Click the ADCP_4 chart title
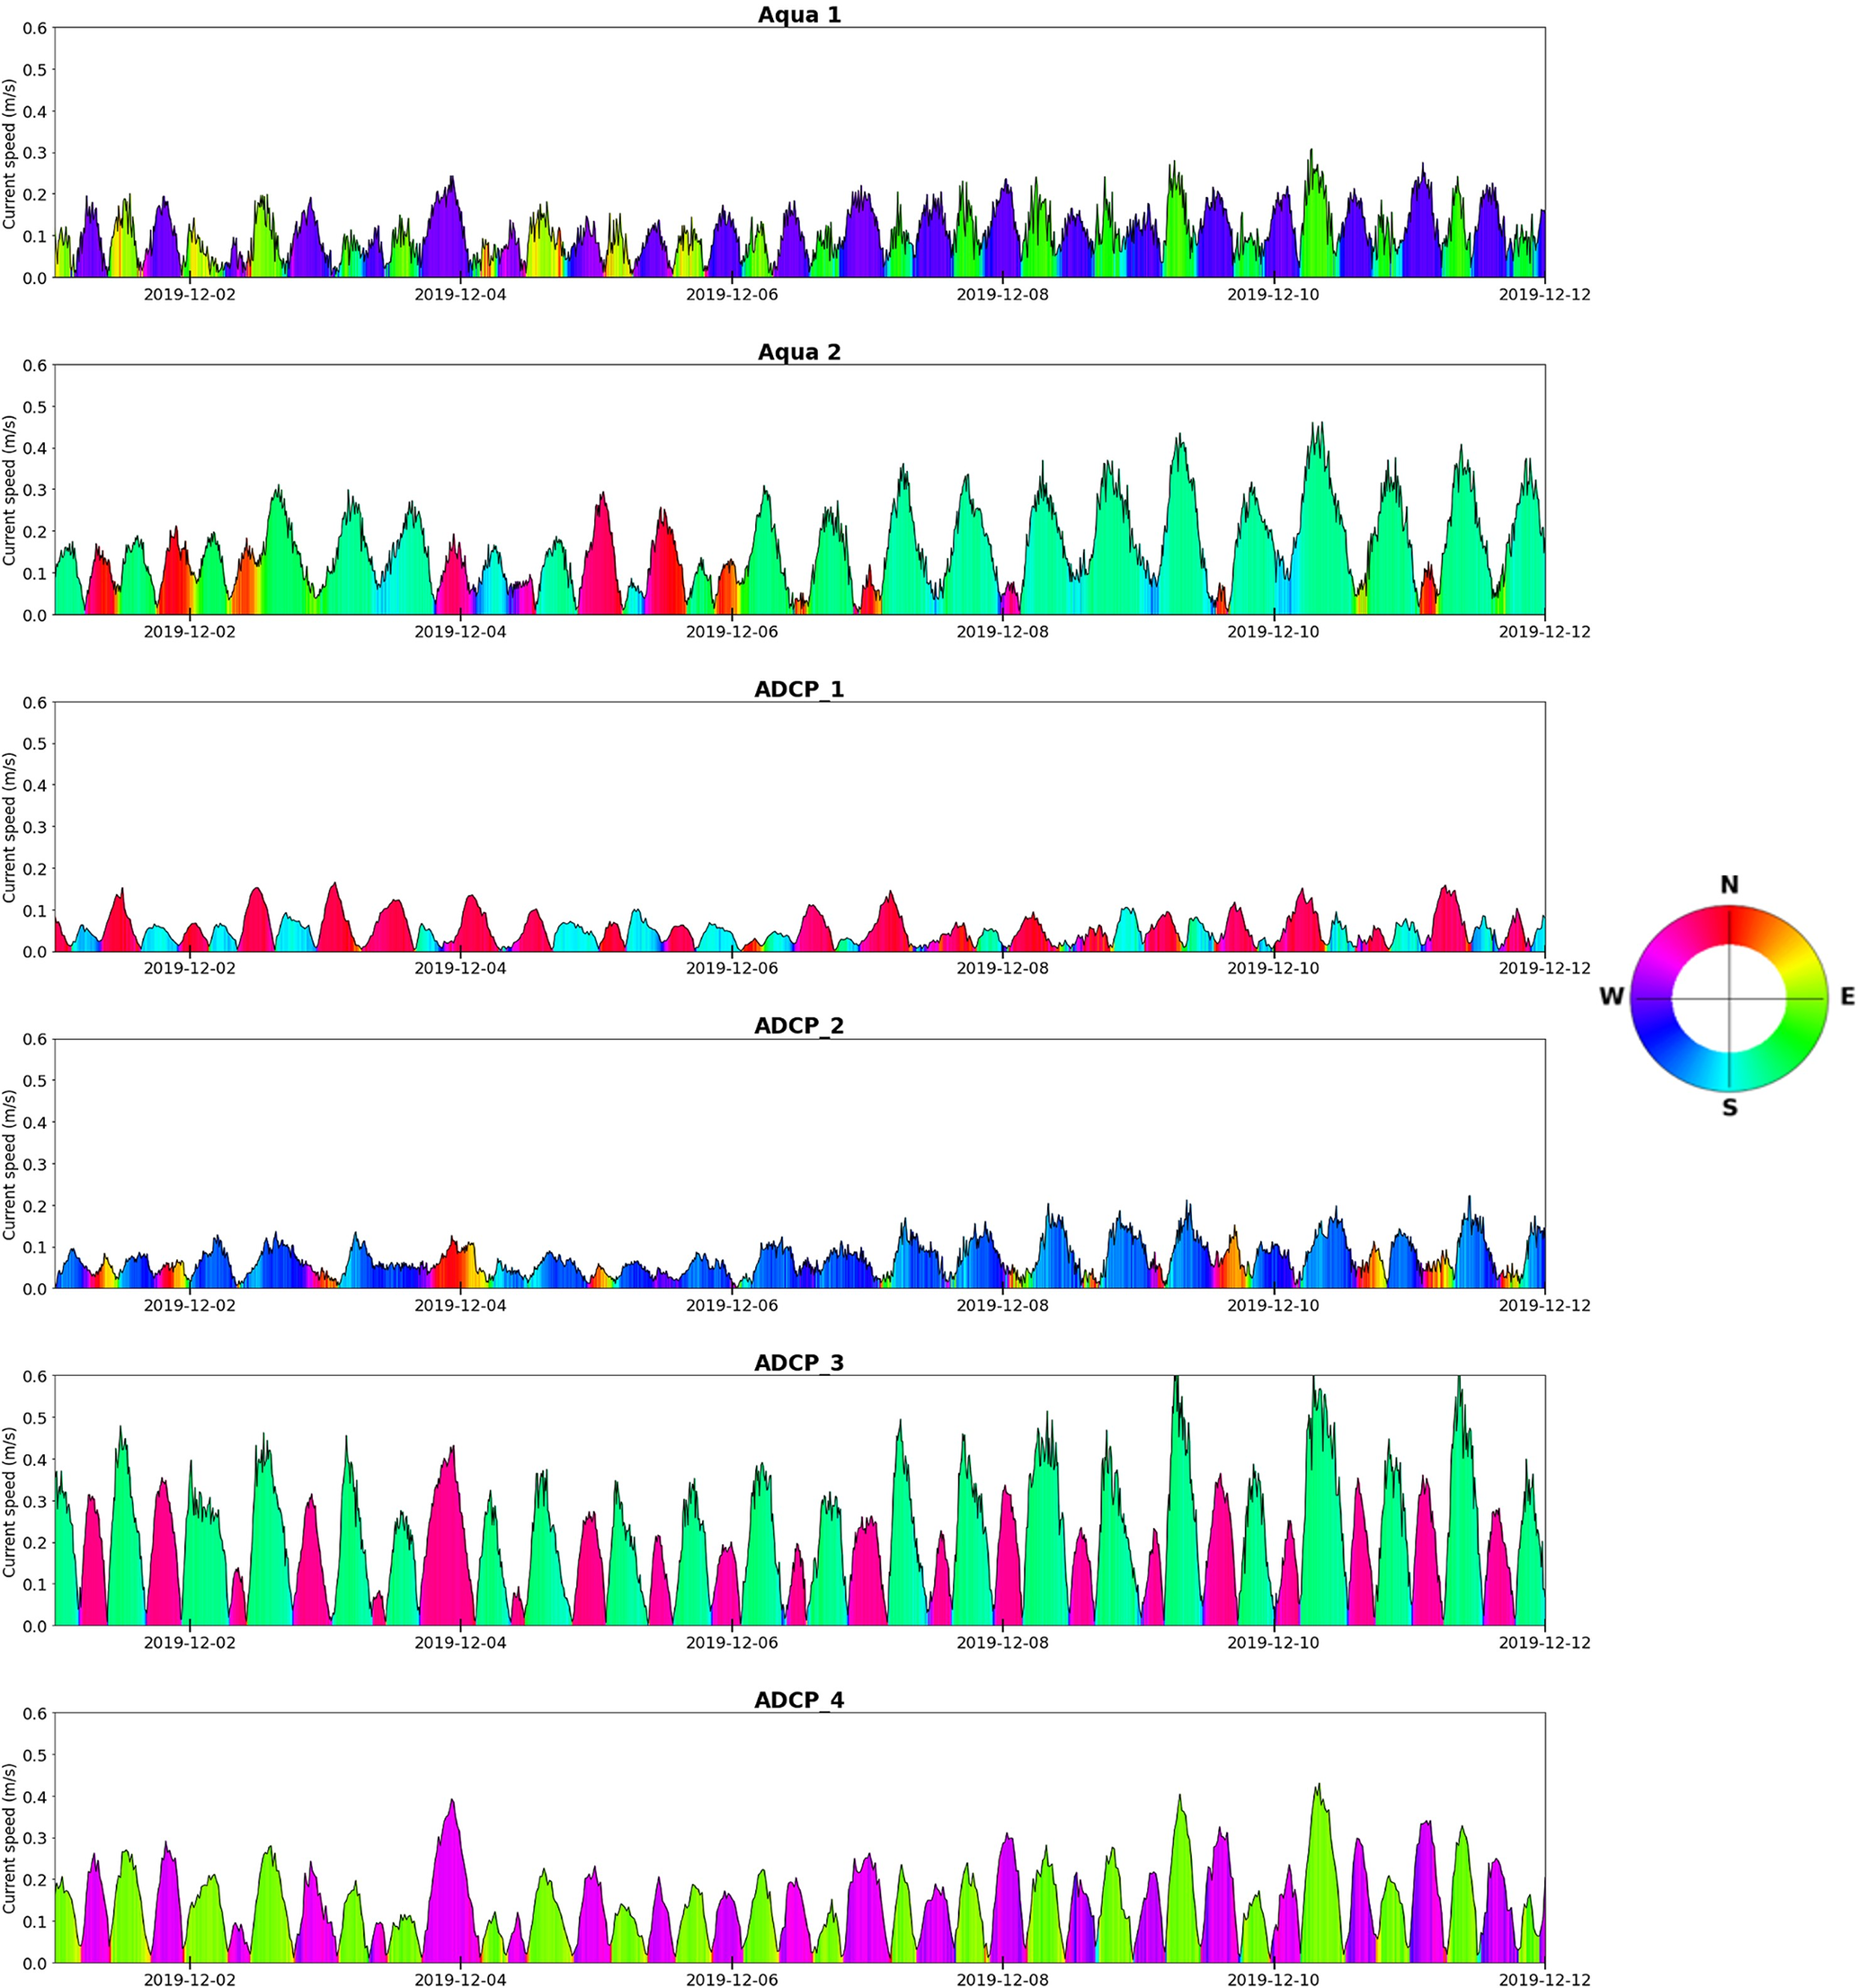 tap(799, 1700)
